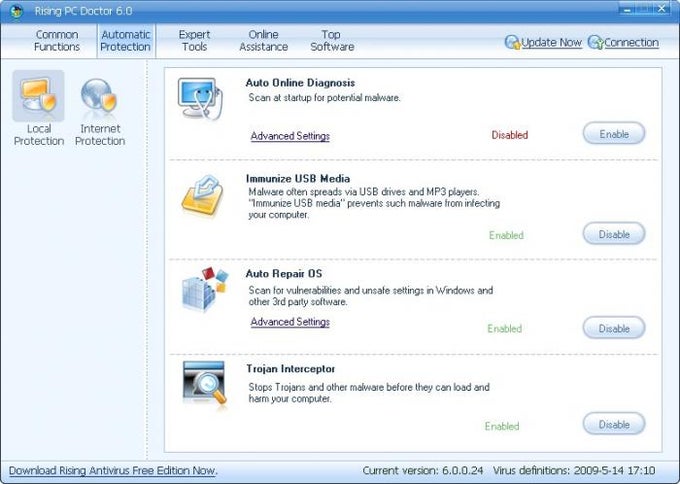Click the Immunize USB Media heading
The height and width of the screenshot is (484, 680).
click(298, 178)
